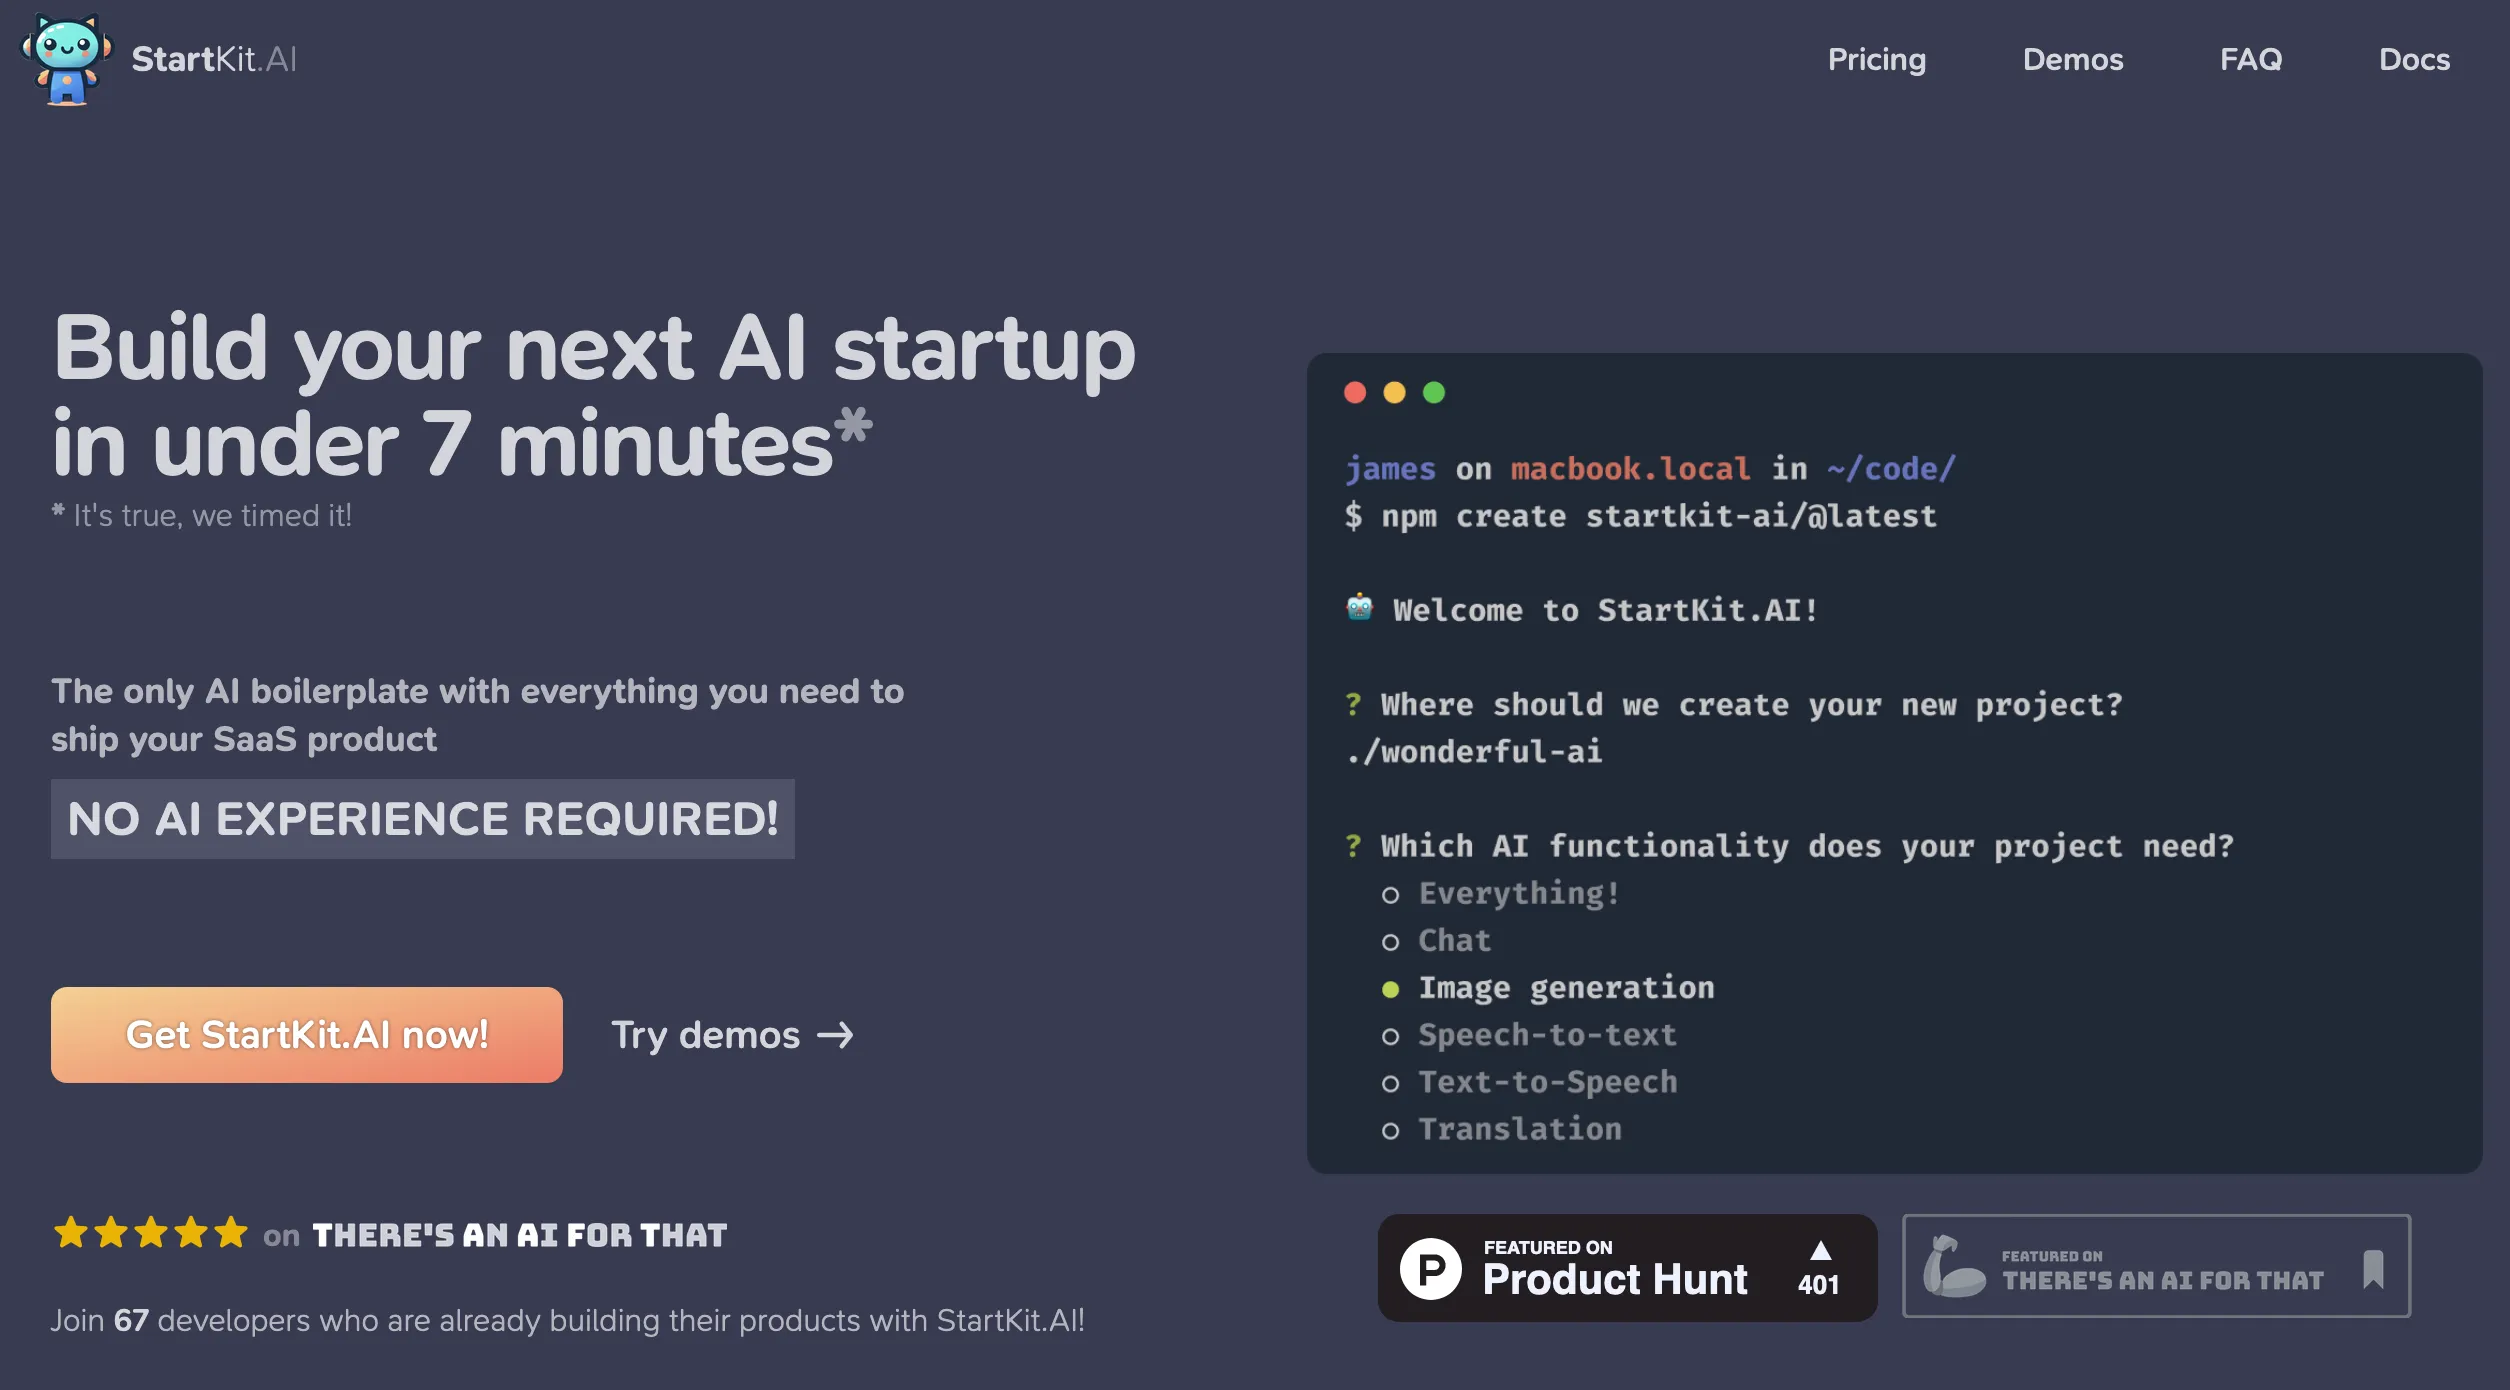
Task: Click the robot emoji beside Welcome message
Action: coord(1359,607)
